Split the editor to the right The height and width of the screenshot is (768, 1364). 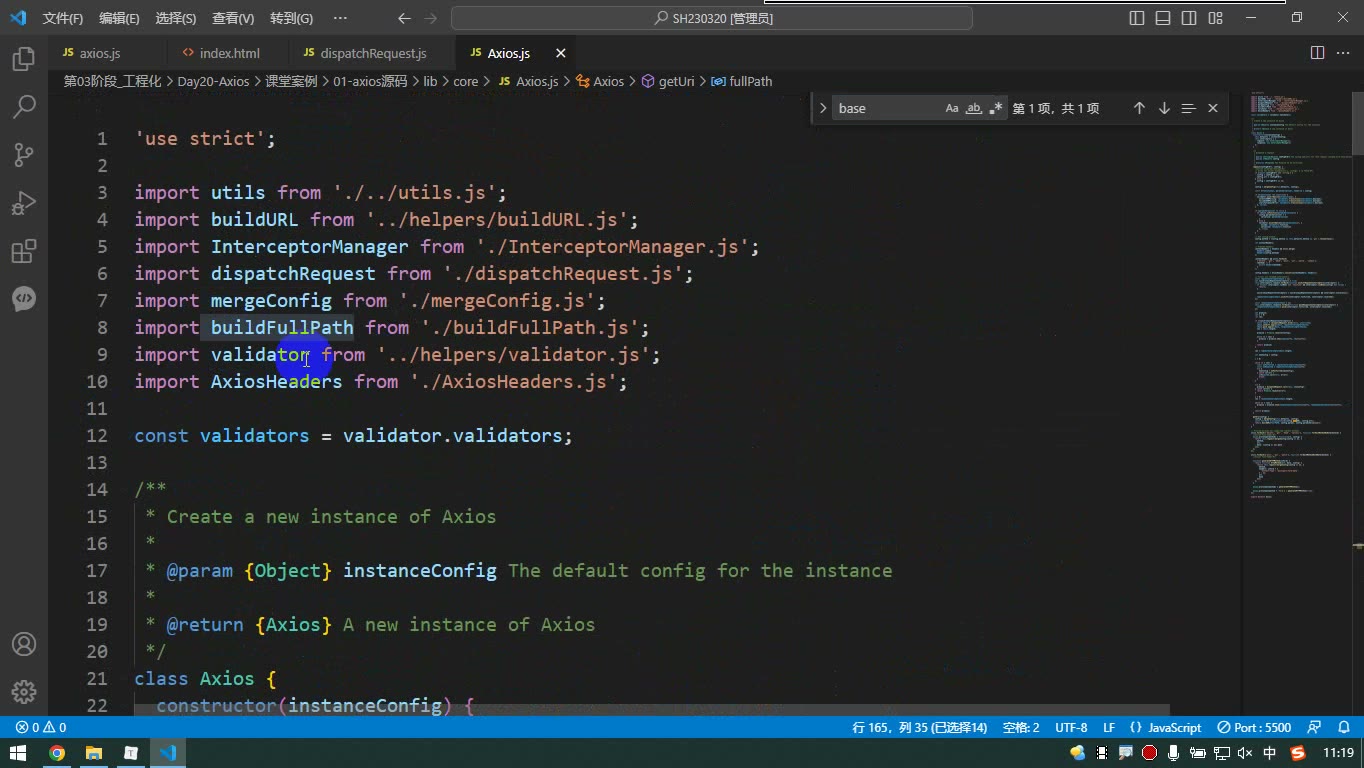[x=1318, y=53]
